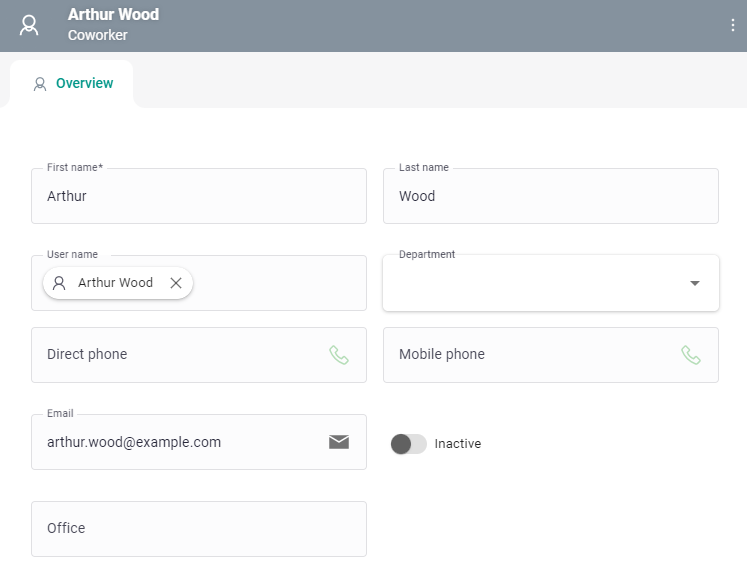
Task: Click the Direct phone call icon
Action: point(339,355)
